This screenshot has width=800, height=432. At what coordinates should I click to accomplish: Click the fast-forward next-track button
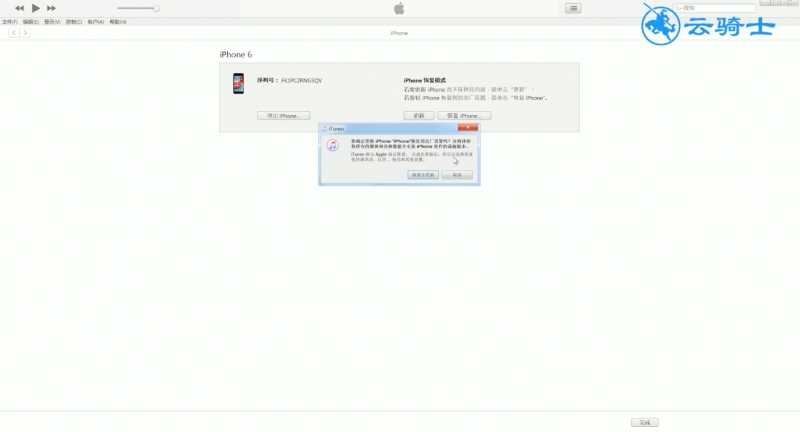[x=52, y=8]
